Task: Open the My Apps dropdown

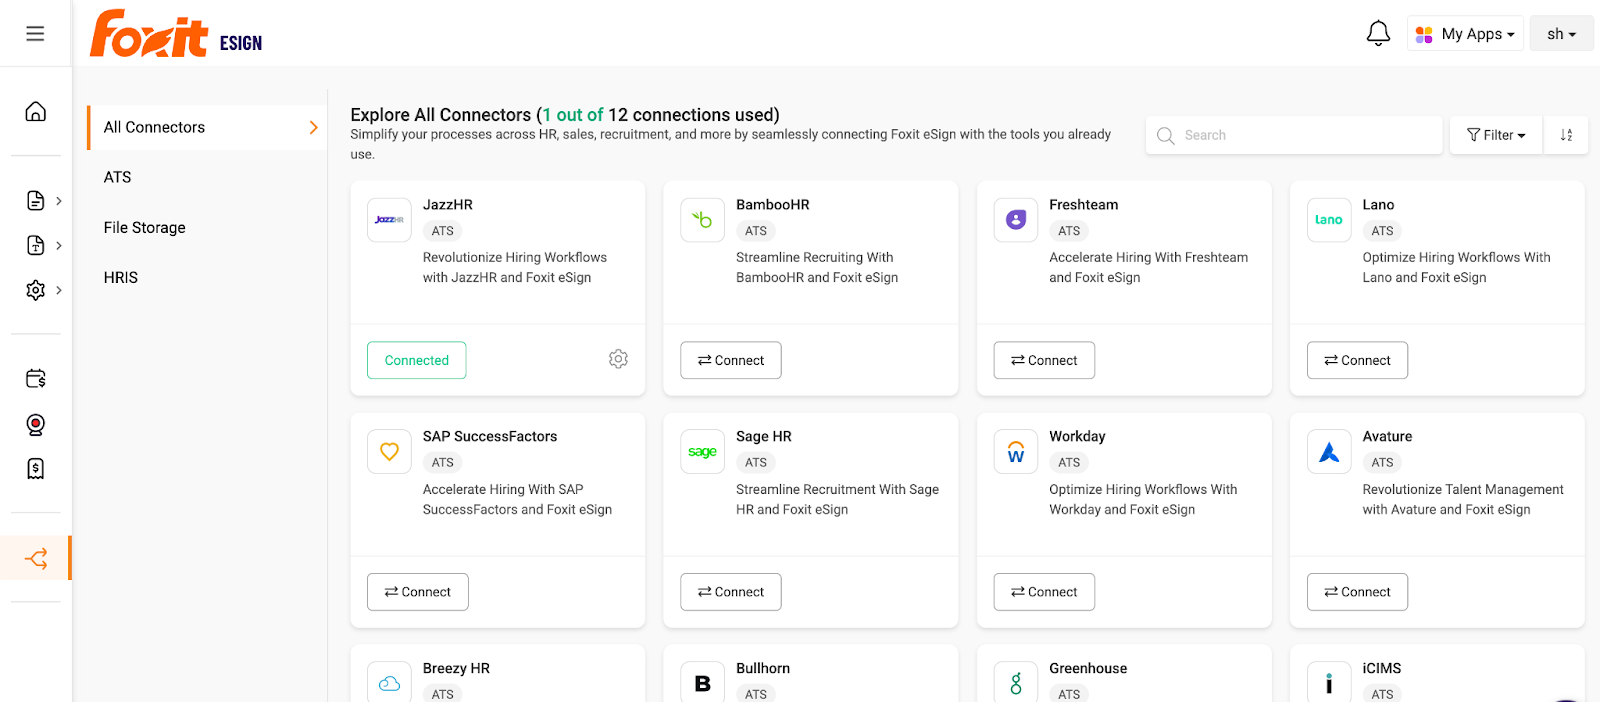Action: click(x=1465, y=34)
